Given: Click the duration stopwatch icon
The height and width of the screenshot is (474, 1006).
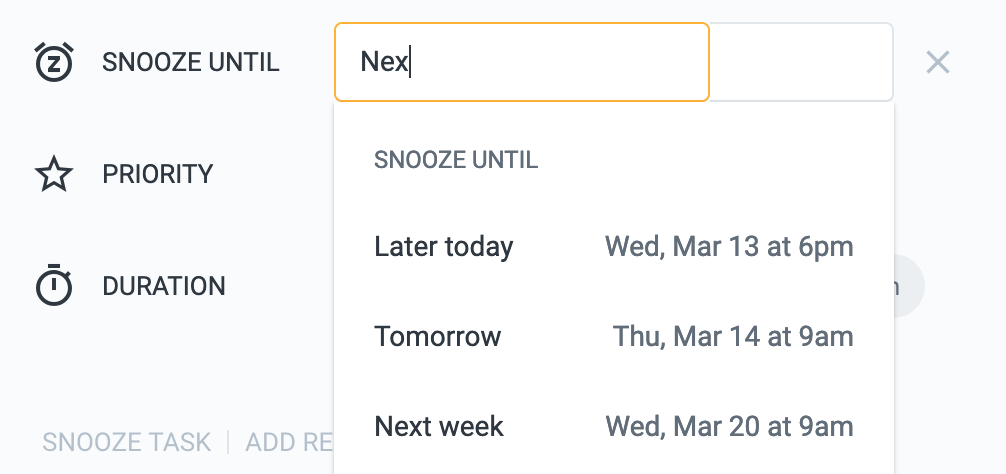Looking at the screenshot, I should [x=54, y=286].
